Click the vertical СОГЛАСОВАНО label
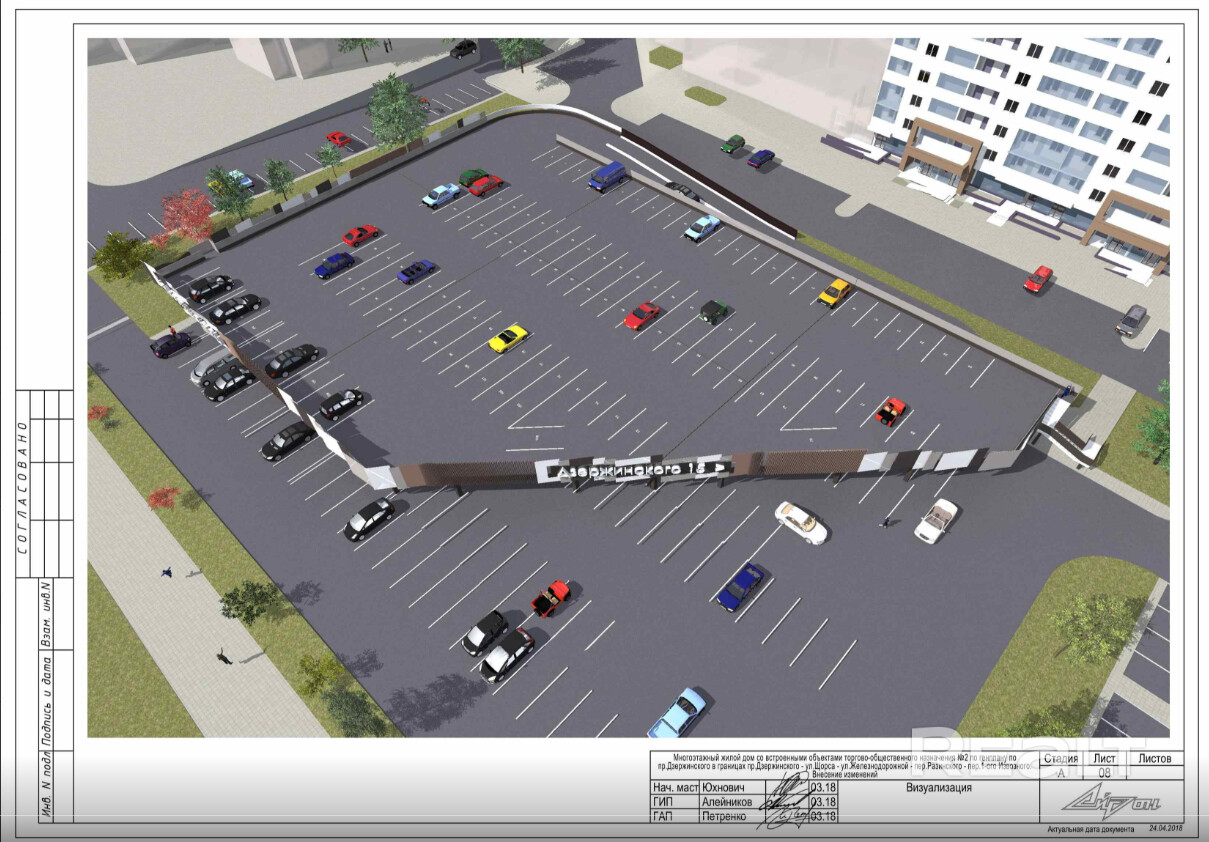 pos(22,488)
